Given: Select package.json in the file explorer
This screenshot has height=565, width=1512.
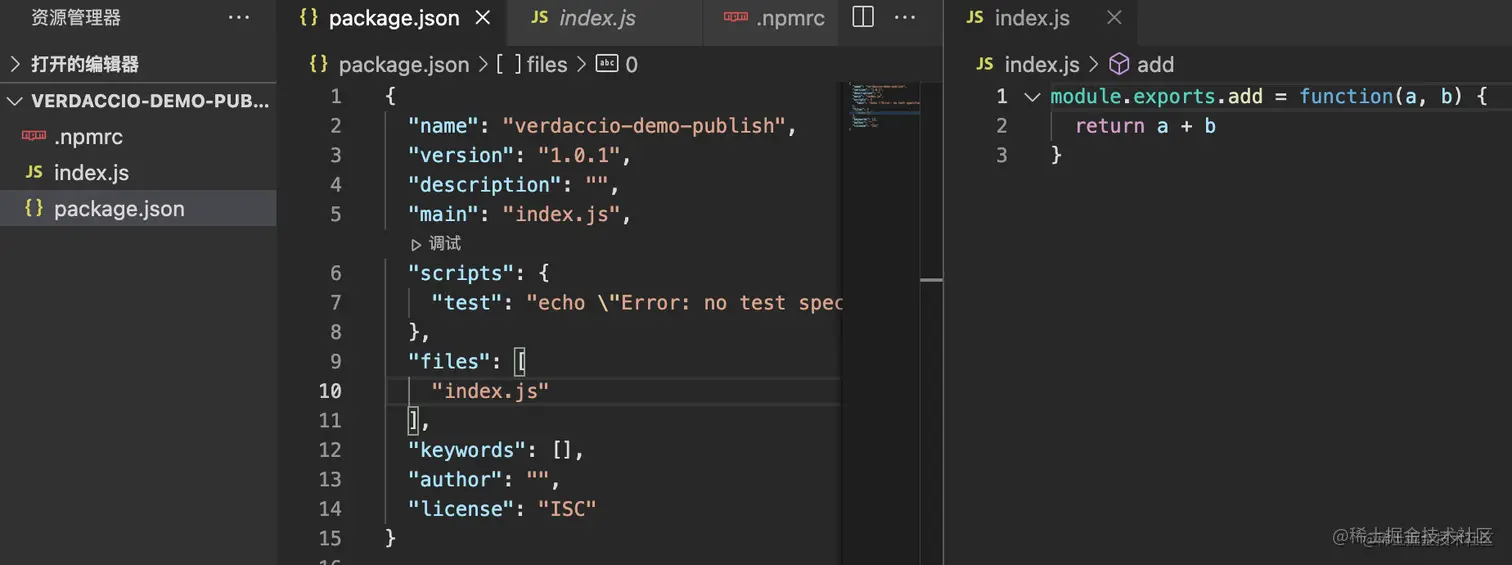Looking at the screenshot, I should [138, 209].
